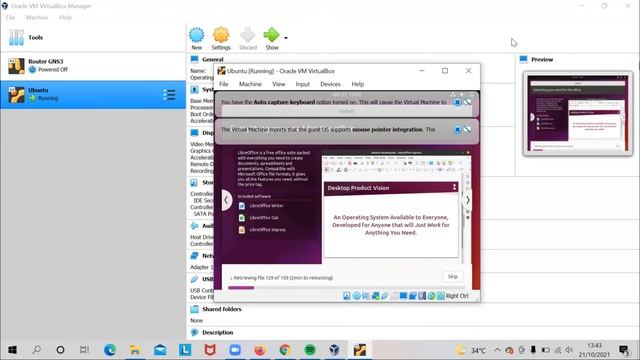Open the Show button dropdown arrow
640x360 pixels.
(286, 38)
